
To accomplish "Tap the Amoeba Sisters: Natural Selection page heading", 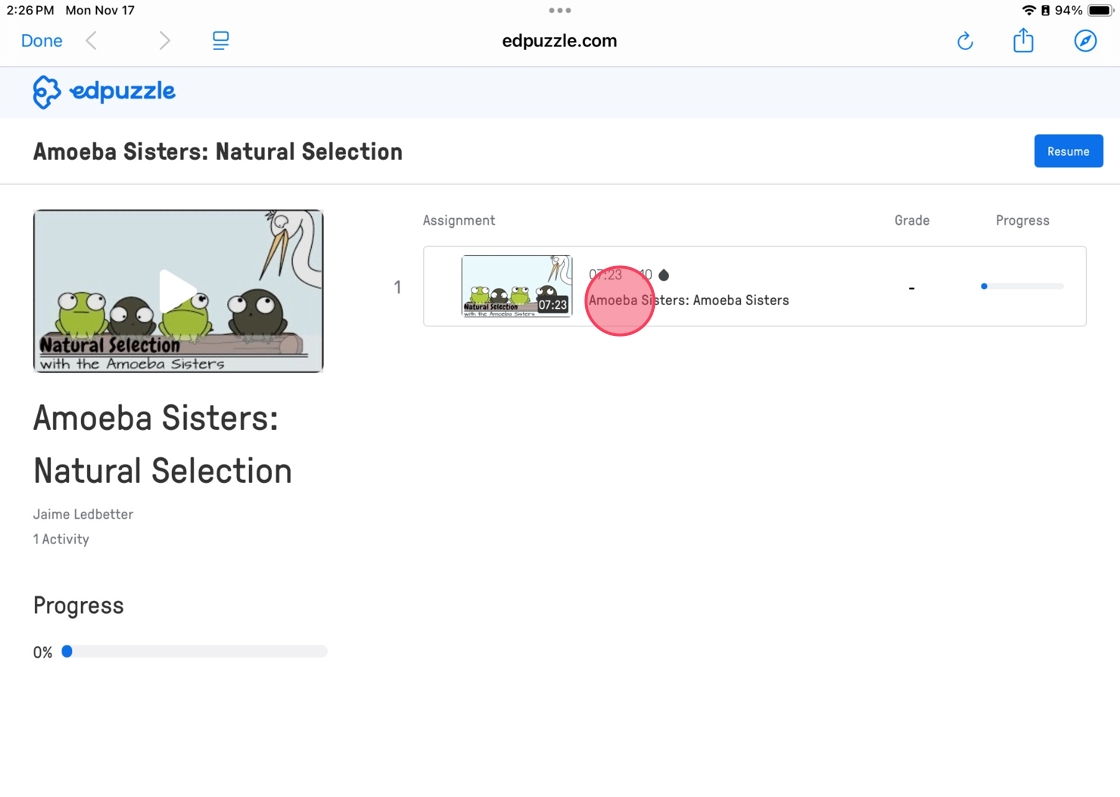I will [218, 151].
